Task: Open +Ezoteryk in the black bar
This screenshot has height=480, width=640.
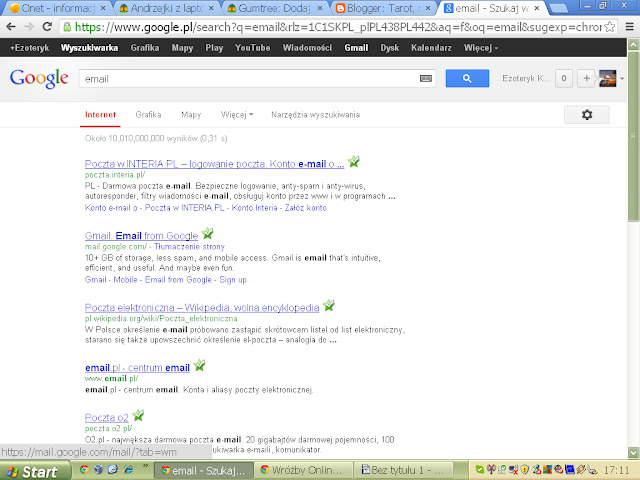Action: [x=29, y=48]
